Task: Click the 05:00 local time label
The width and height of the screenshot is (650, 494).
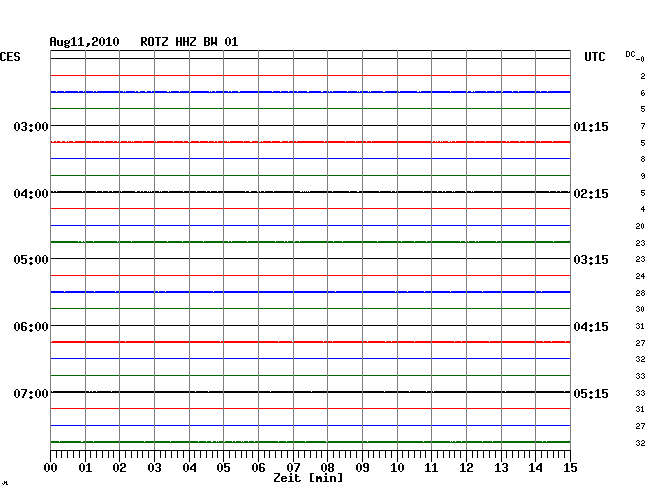Action: click(x=31, y=260)
